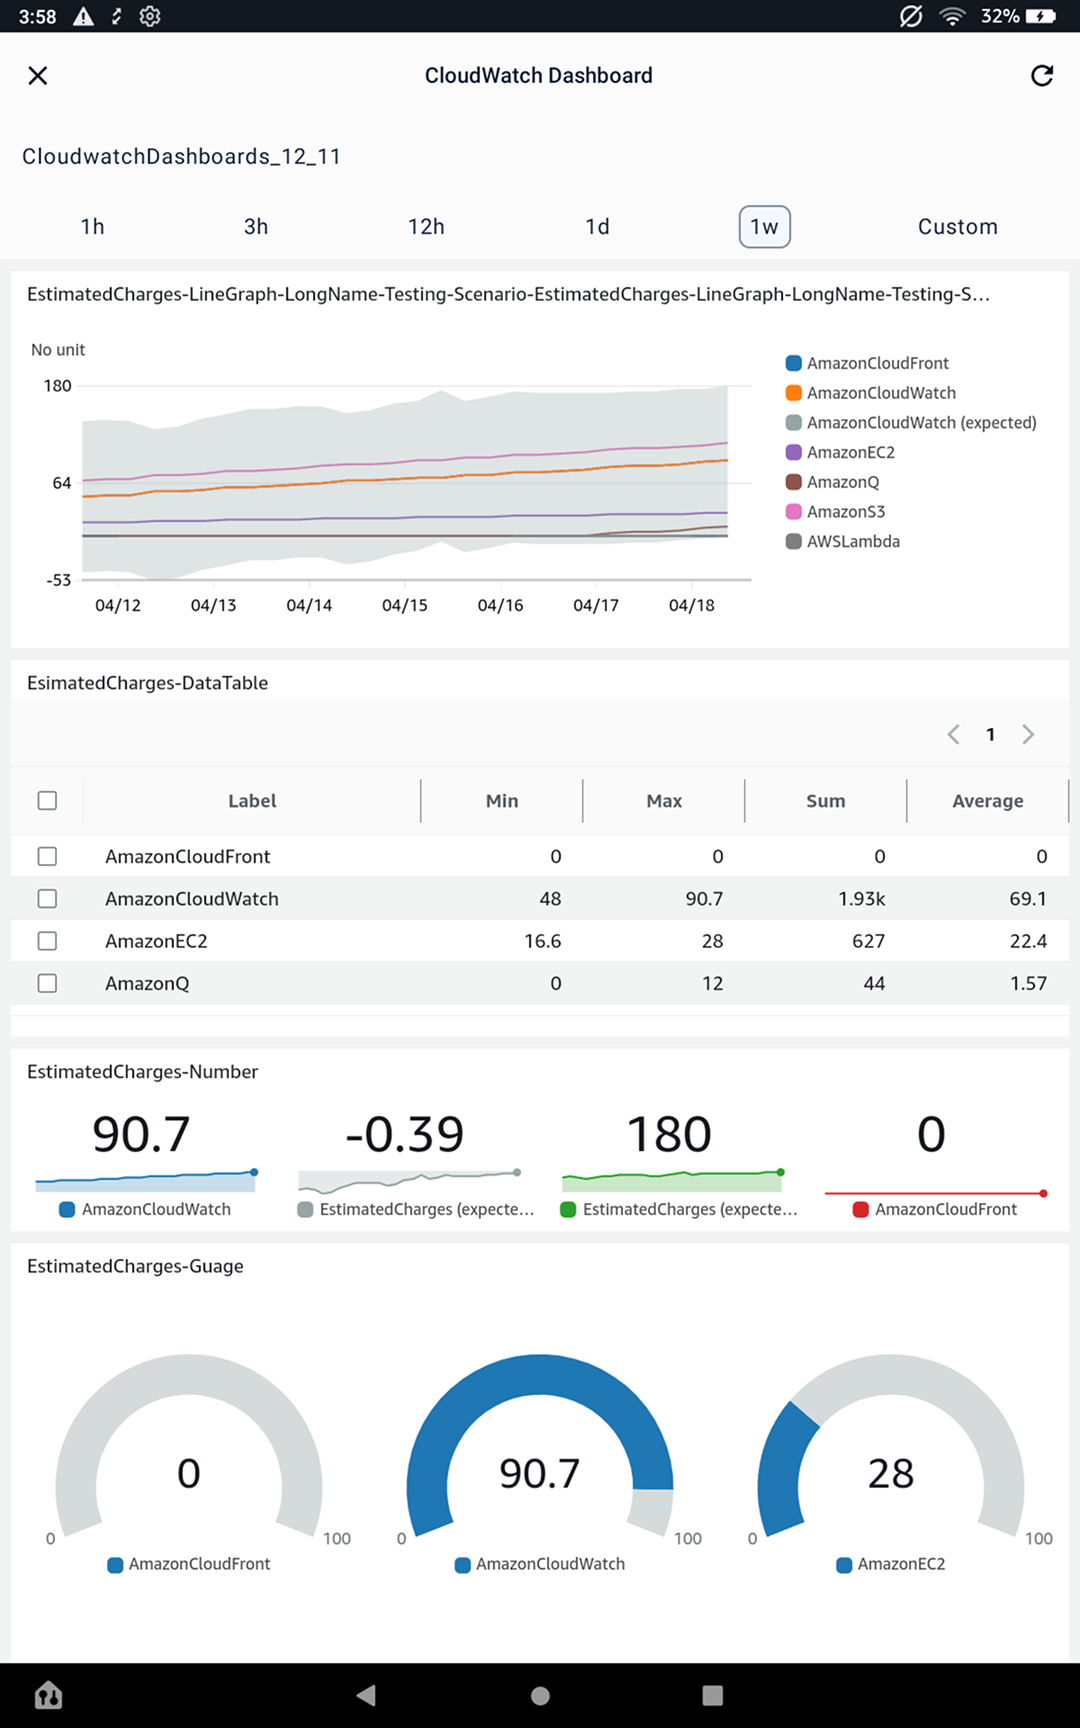The image size is (1080, 1728).
Task: Open the Custom time range
Action: (958, 227)
